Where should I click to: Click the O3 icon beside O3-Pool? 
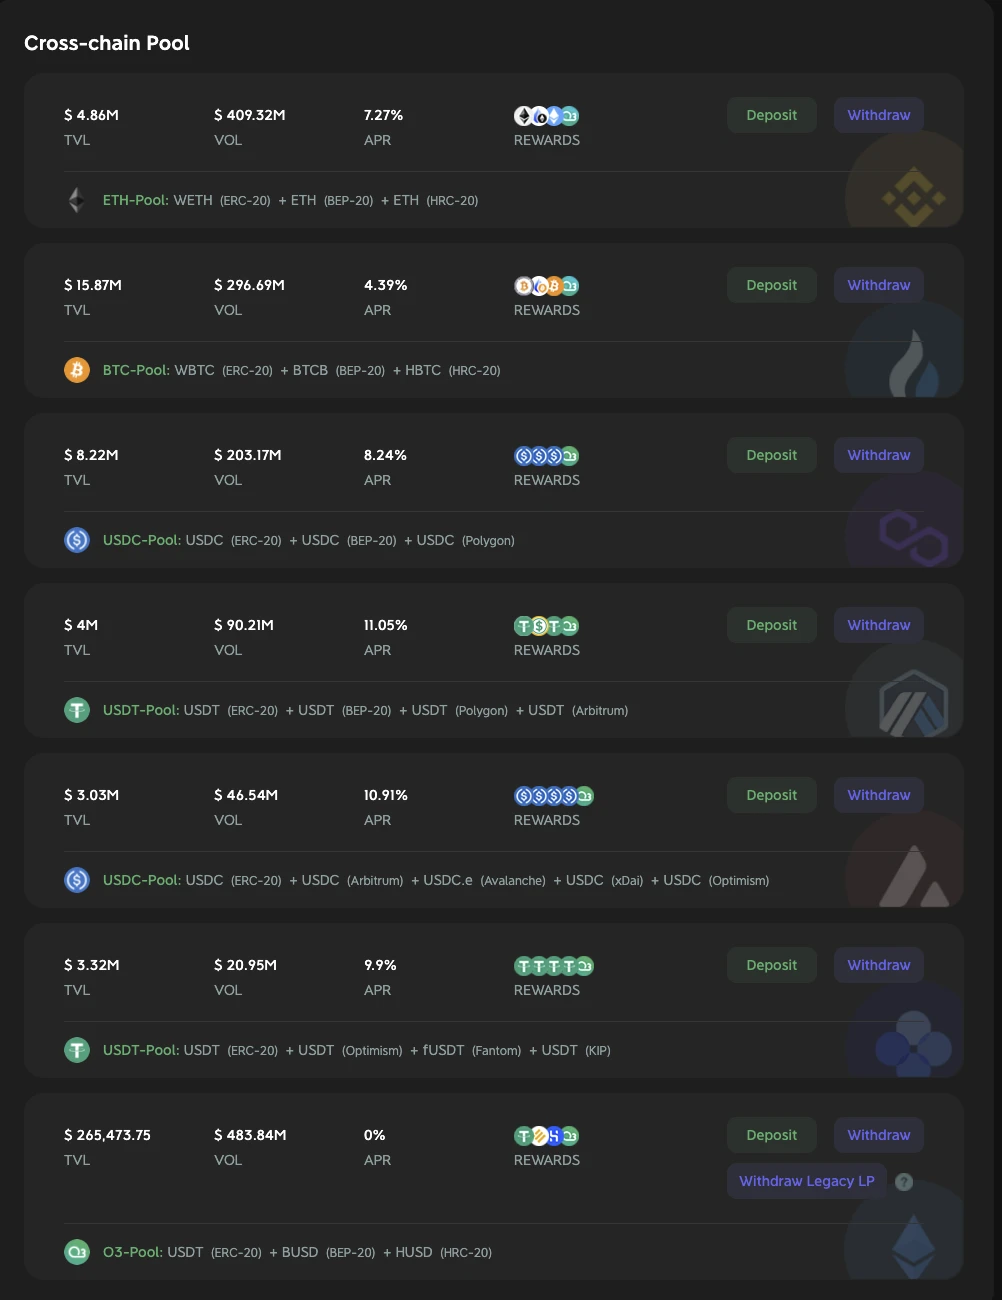[77, 1252]
